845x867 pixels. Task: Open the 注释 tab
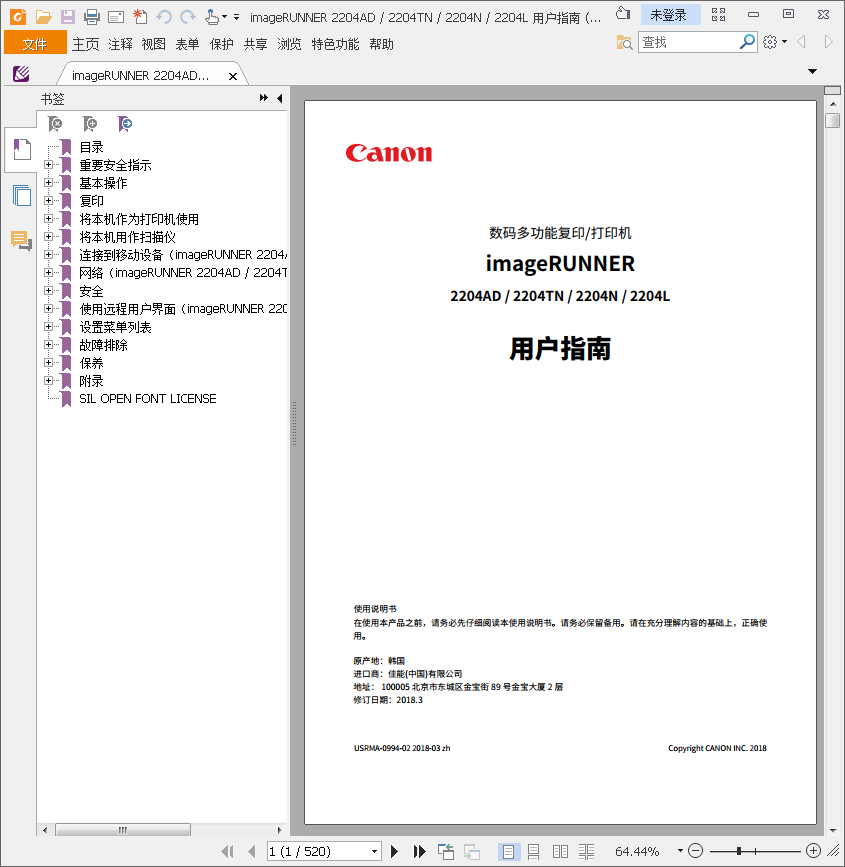point(120,44)
